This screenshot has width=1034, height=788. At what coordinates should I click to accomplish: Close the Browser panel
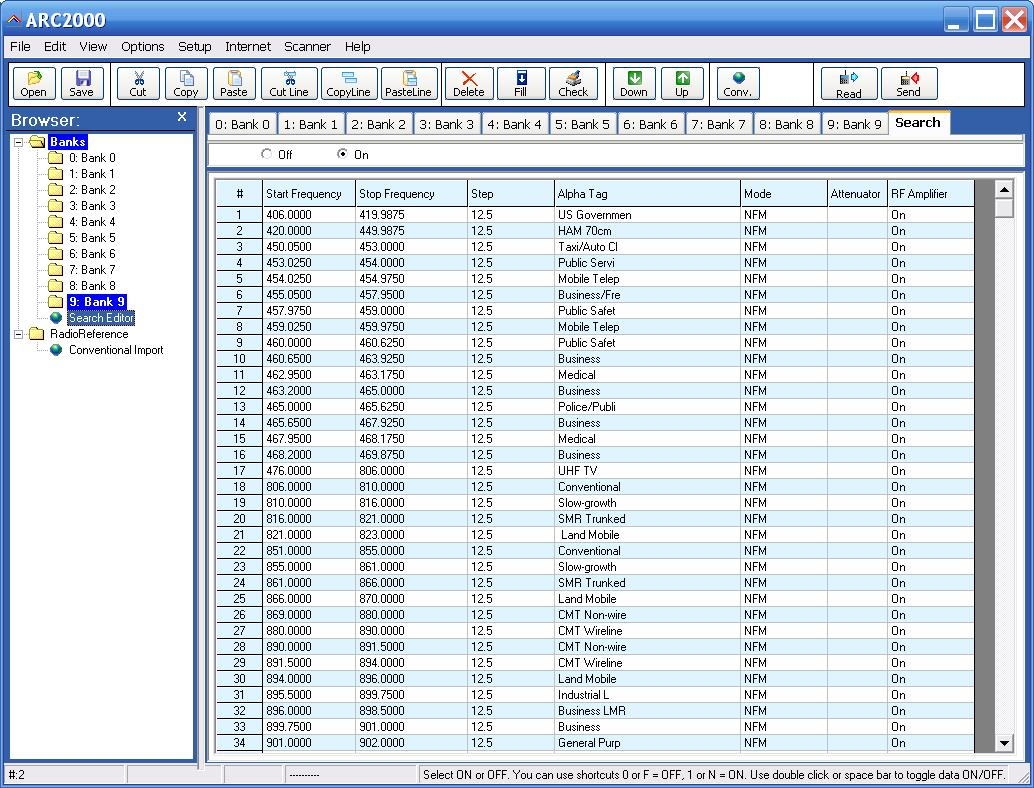click(182, 117)
